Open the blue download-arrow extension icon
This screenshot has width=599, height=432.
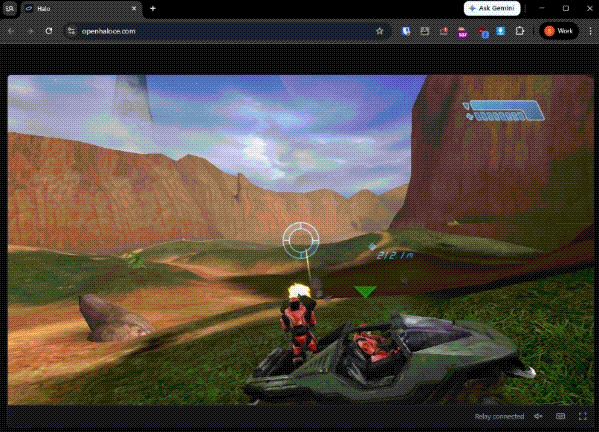coord(500,31)
